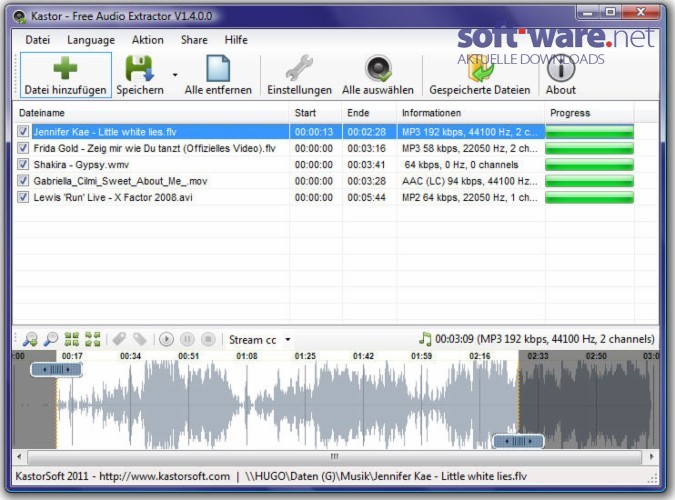This screenshot has height=500, width=675.
Task: Click the first grey tag icon
Action: [119, 339]
